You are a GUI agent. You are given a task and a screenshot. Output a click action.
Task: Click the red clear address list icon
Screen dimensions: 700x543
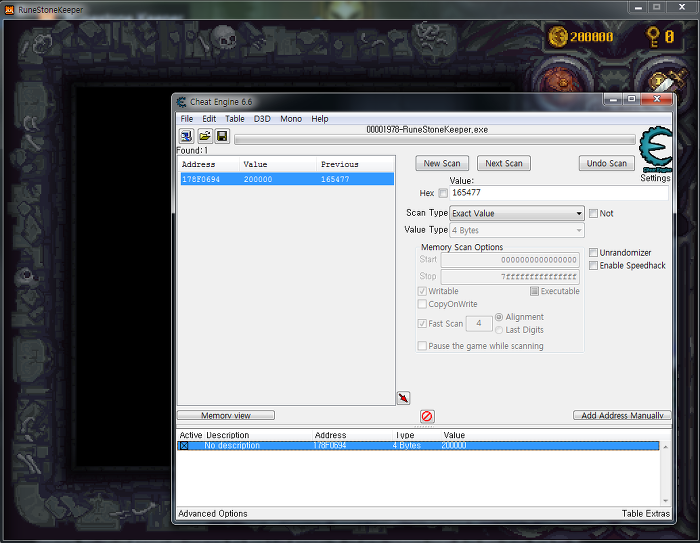[427, 416]
